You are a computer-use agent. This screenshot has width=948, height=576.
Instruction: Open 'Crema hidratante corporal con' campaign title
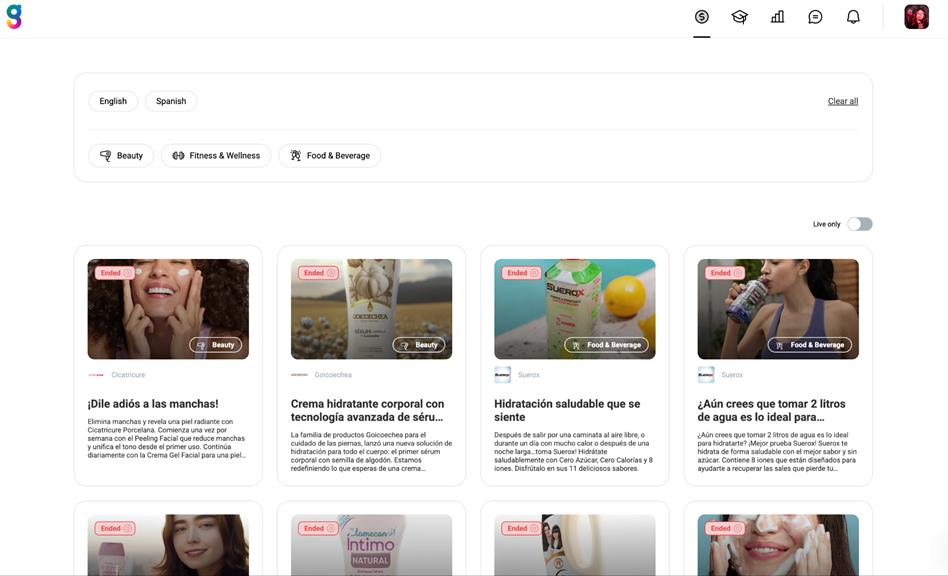[x=368, y=410]
